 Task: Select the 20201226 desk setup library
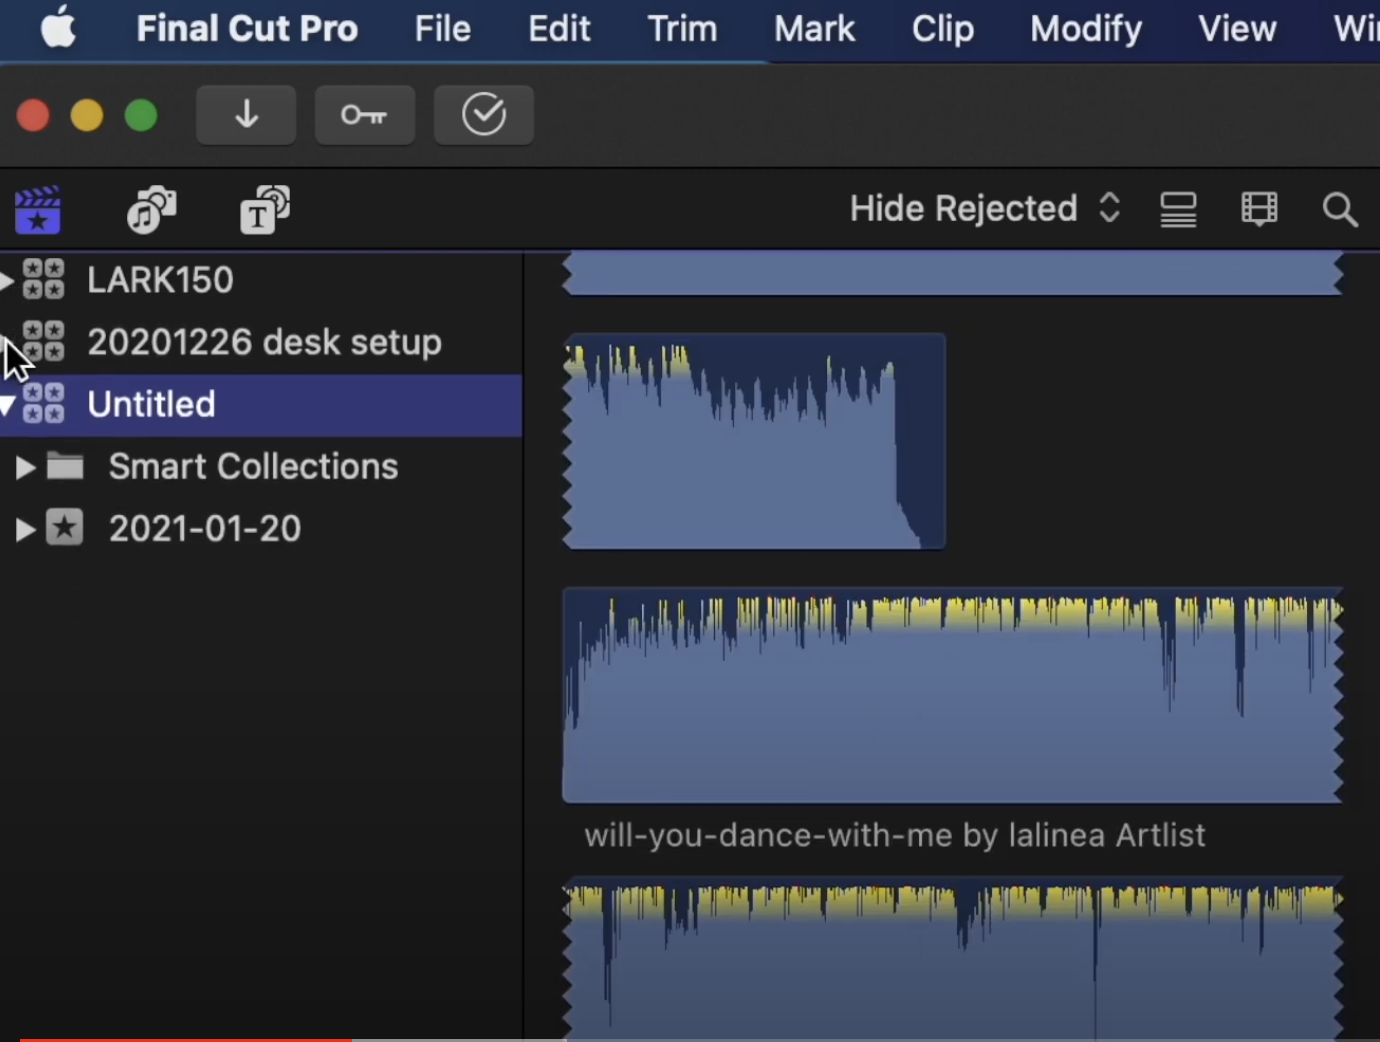[x=264, y=342]
